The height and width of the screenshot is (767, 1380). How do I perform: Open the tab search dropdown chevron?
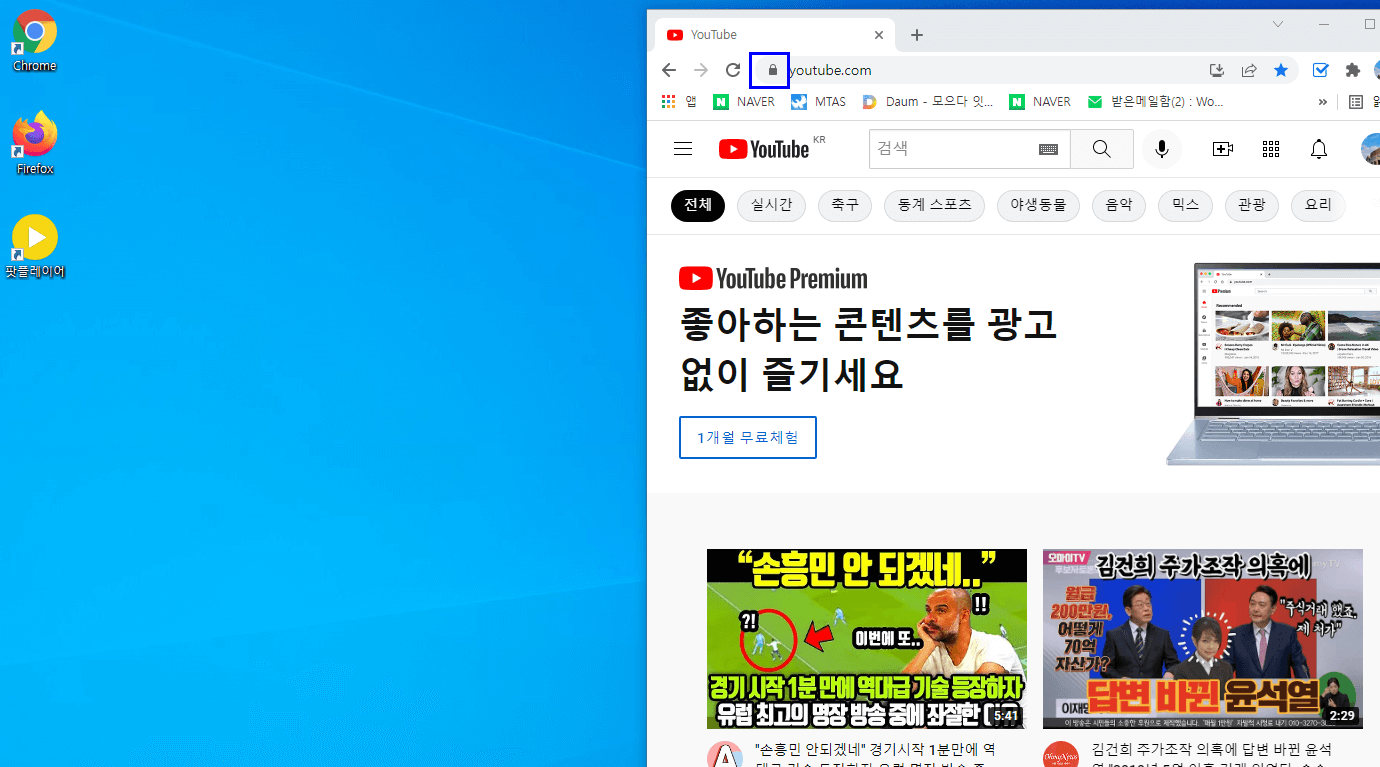[x=1278, y=23]
